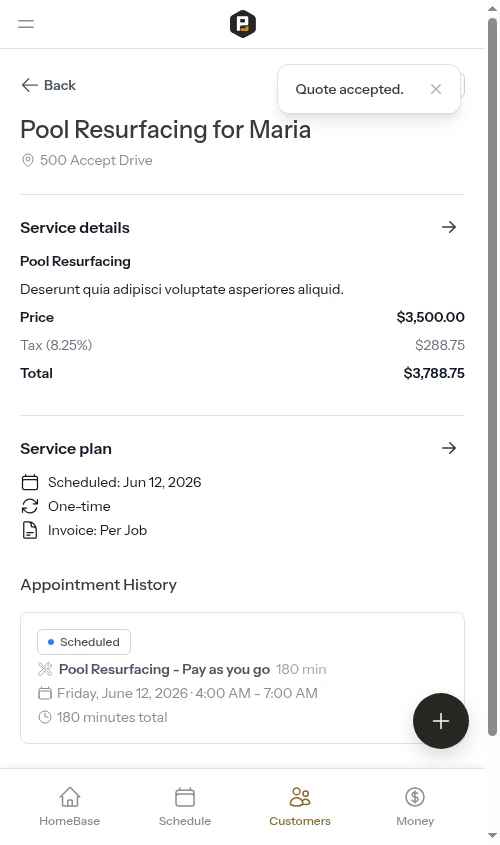The image size is (500, 845).
Task: Click the clock icon by 180 minutes total
Action: pos(45,717)
